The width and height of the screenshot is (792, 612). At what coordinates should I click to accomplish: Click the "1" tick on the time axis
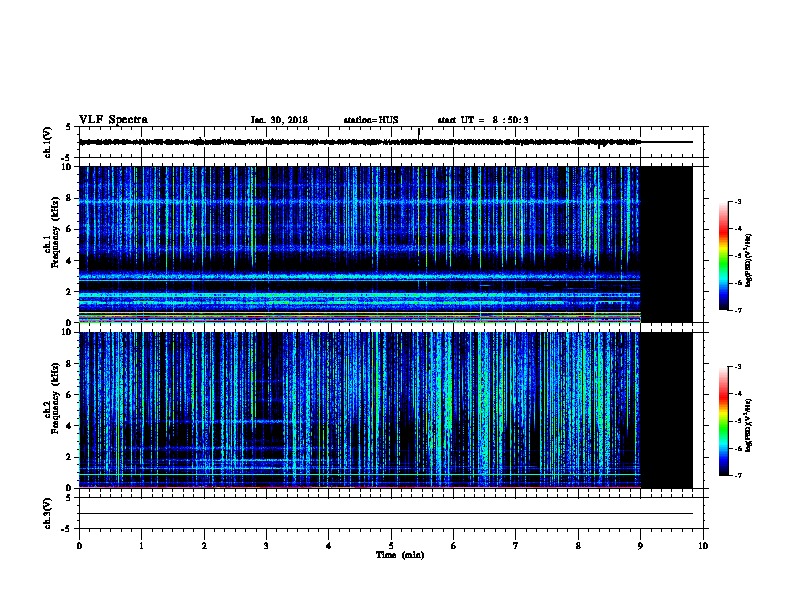[141, 546]
